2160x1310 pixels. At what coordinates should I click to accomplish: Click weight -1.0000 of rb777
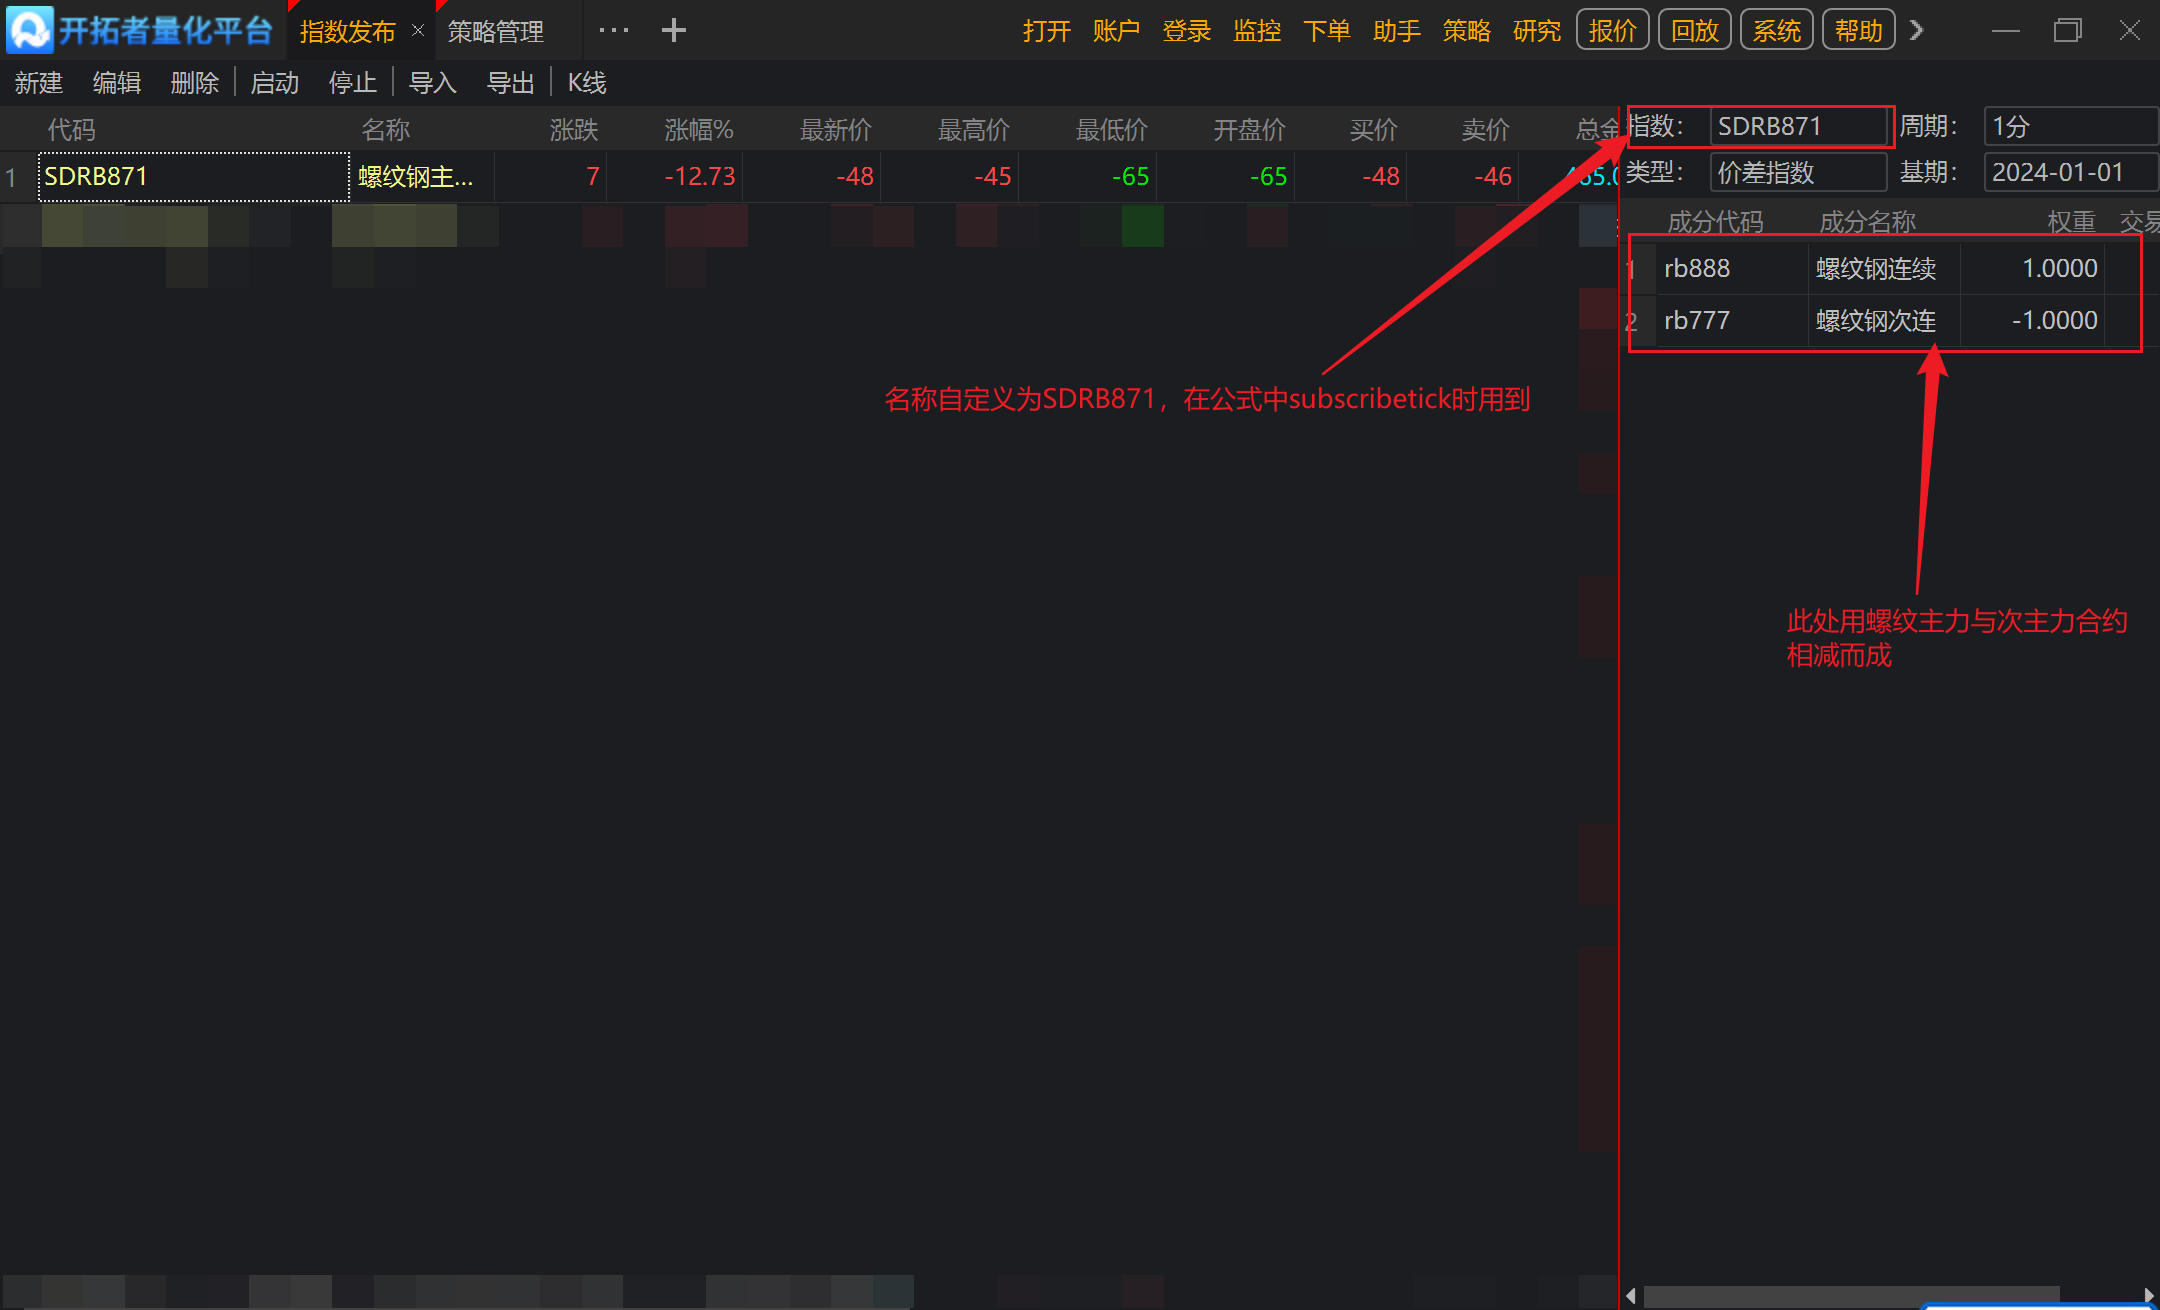pyautogui.click(x=2055, y=321)
